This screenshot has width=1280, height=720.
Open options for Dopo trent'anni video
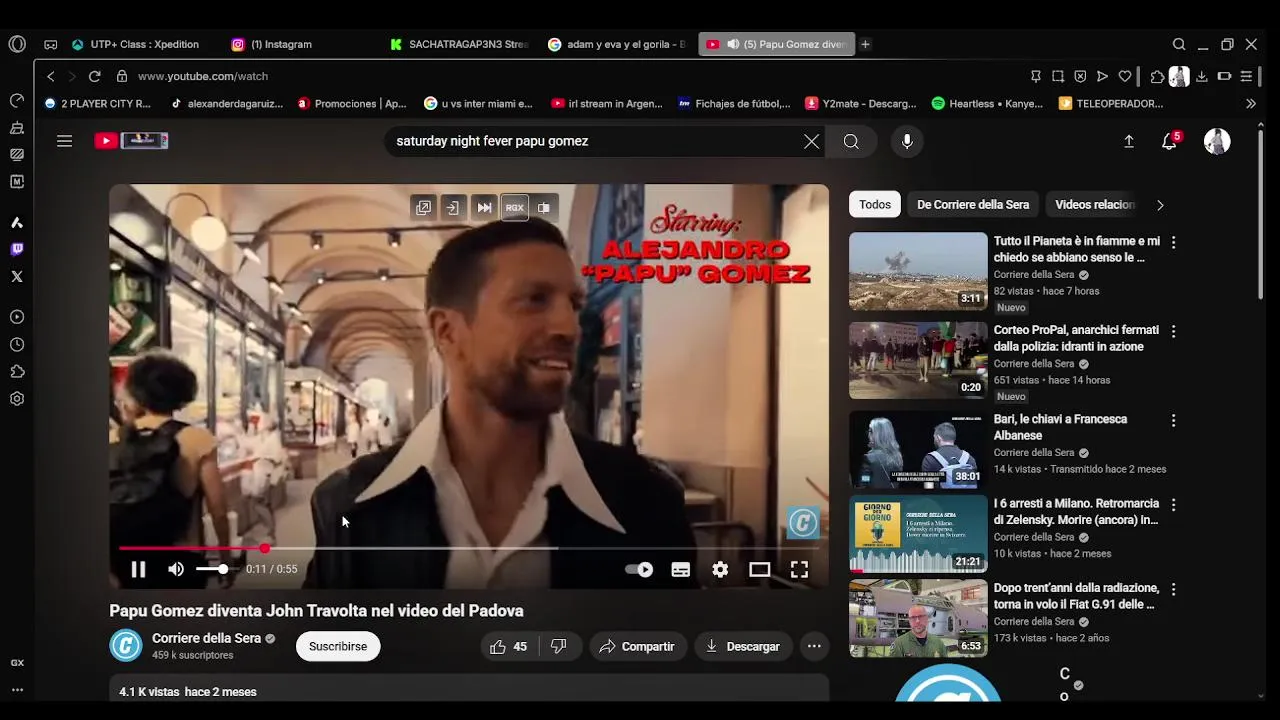click(1173, 589)
